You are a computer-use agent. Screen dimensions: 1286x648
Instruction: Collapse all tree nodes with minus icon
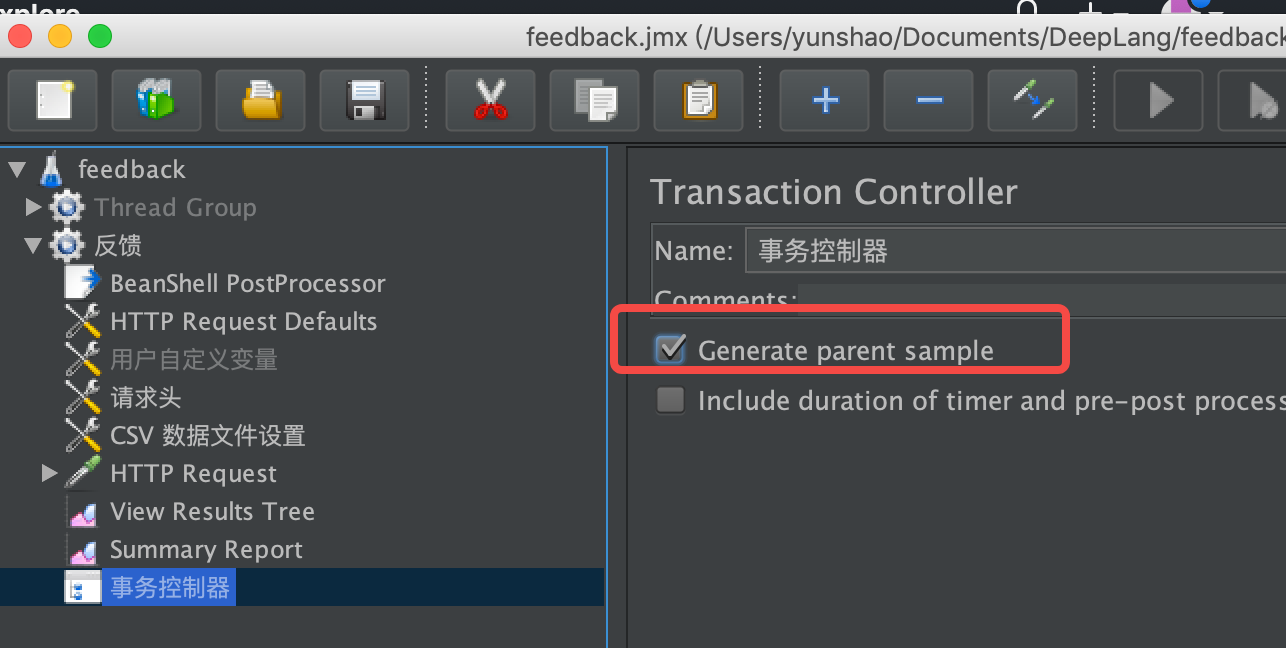[928, 100]
